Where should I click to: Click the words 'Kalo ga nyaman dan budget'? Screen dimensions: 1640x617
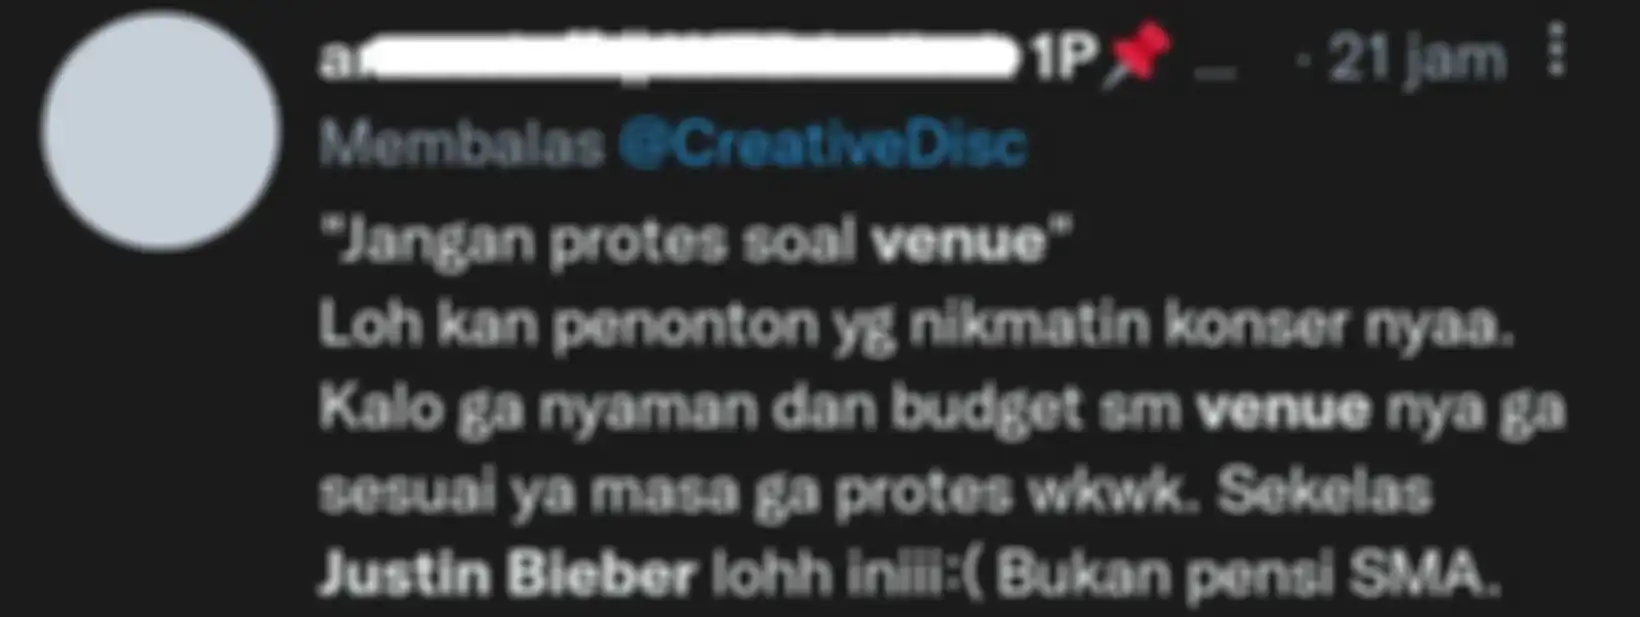pyautogui.click(x=701, y=411)
